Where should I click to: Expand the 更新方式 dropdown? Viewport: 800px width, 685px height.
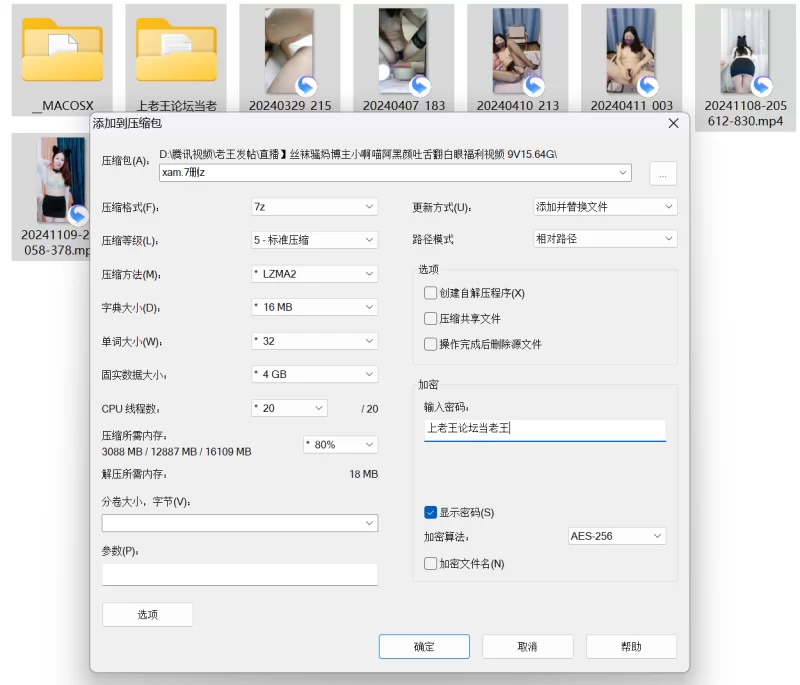pyautogui.click(x=605, y=207)
